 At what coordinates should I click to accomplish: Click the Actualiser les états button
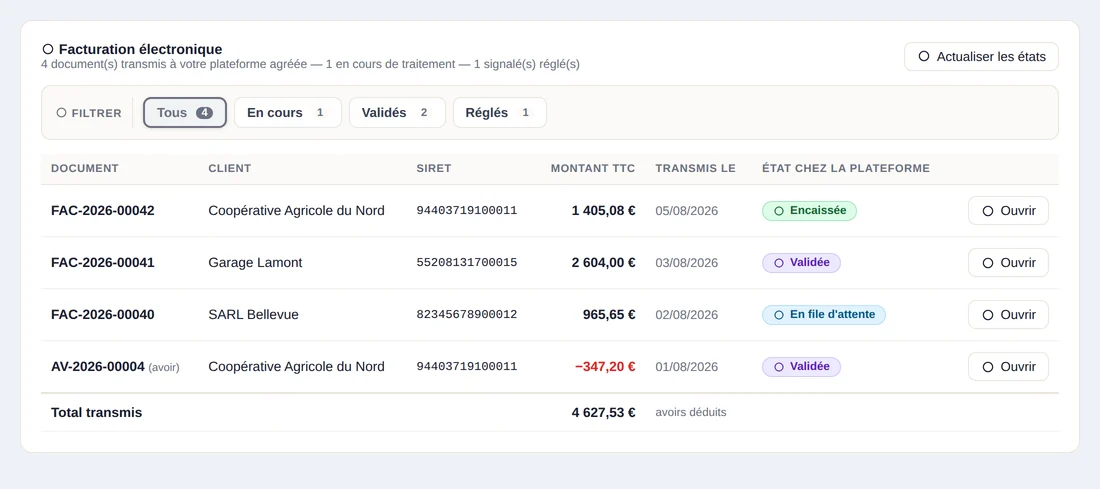click(x=981, y=57)
